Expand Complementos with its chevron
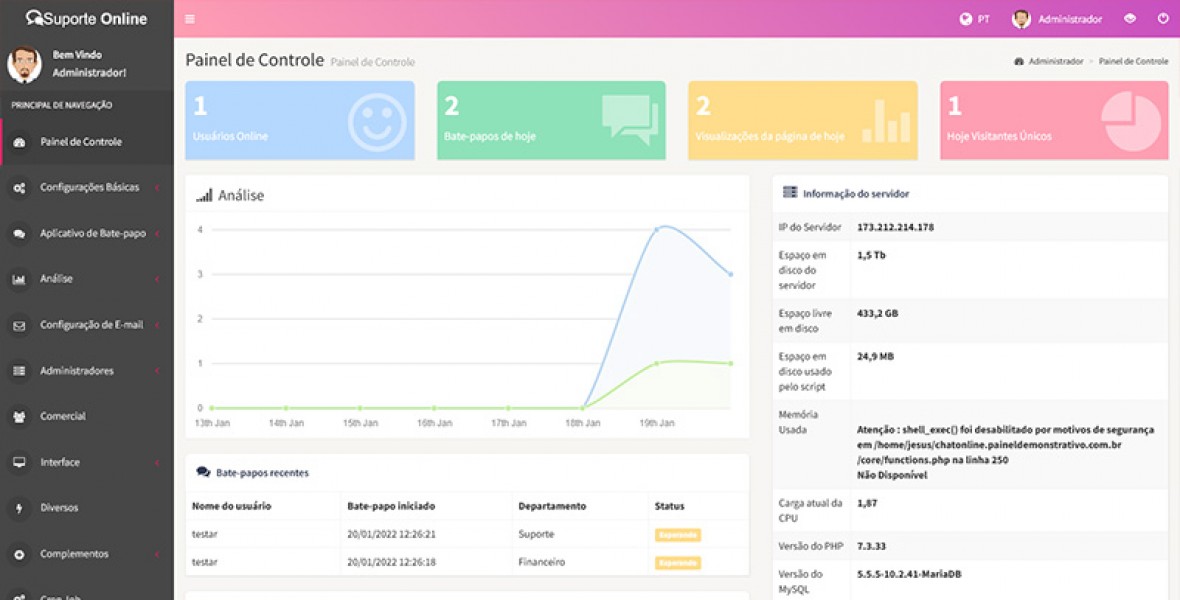Image resolution: width=1180 pixels, height=600 pixels. point(157,554)
